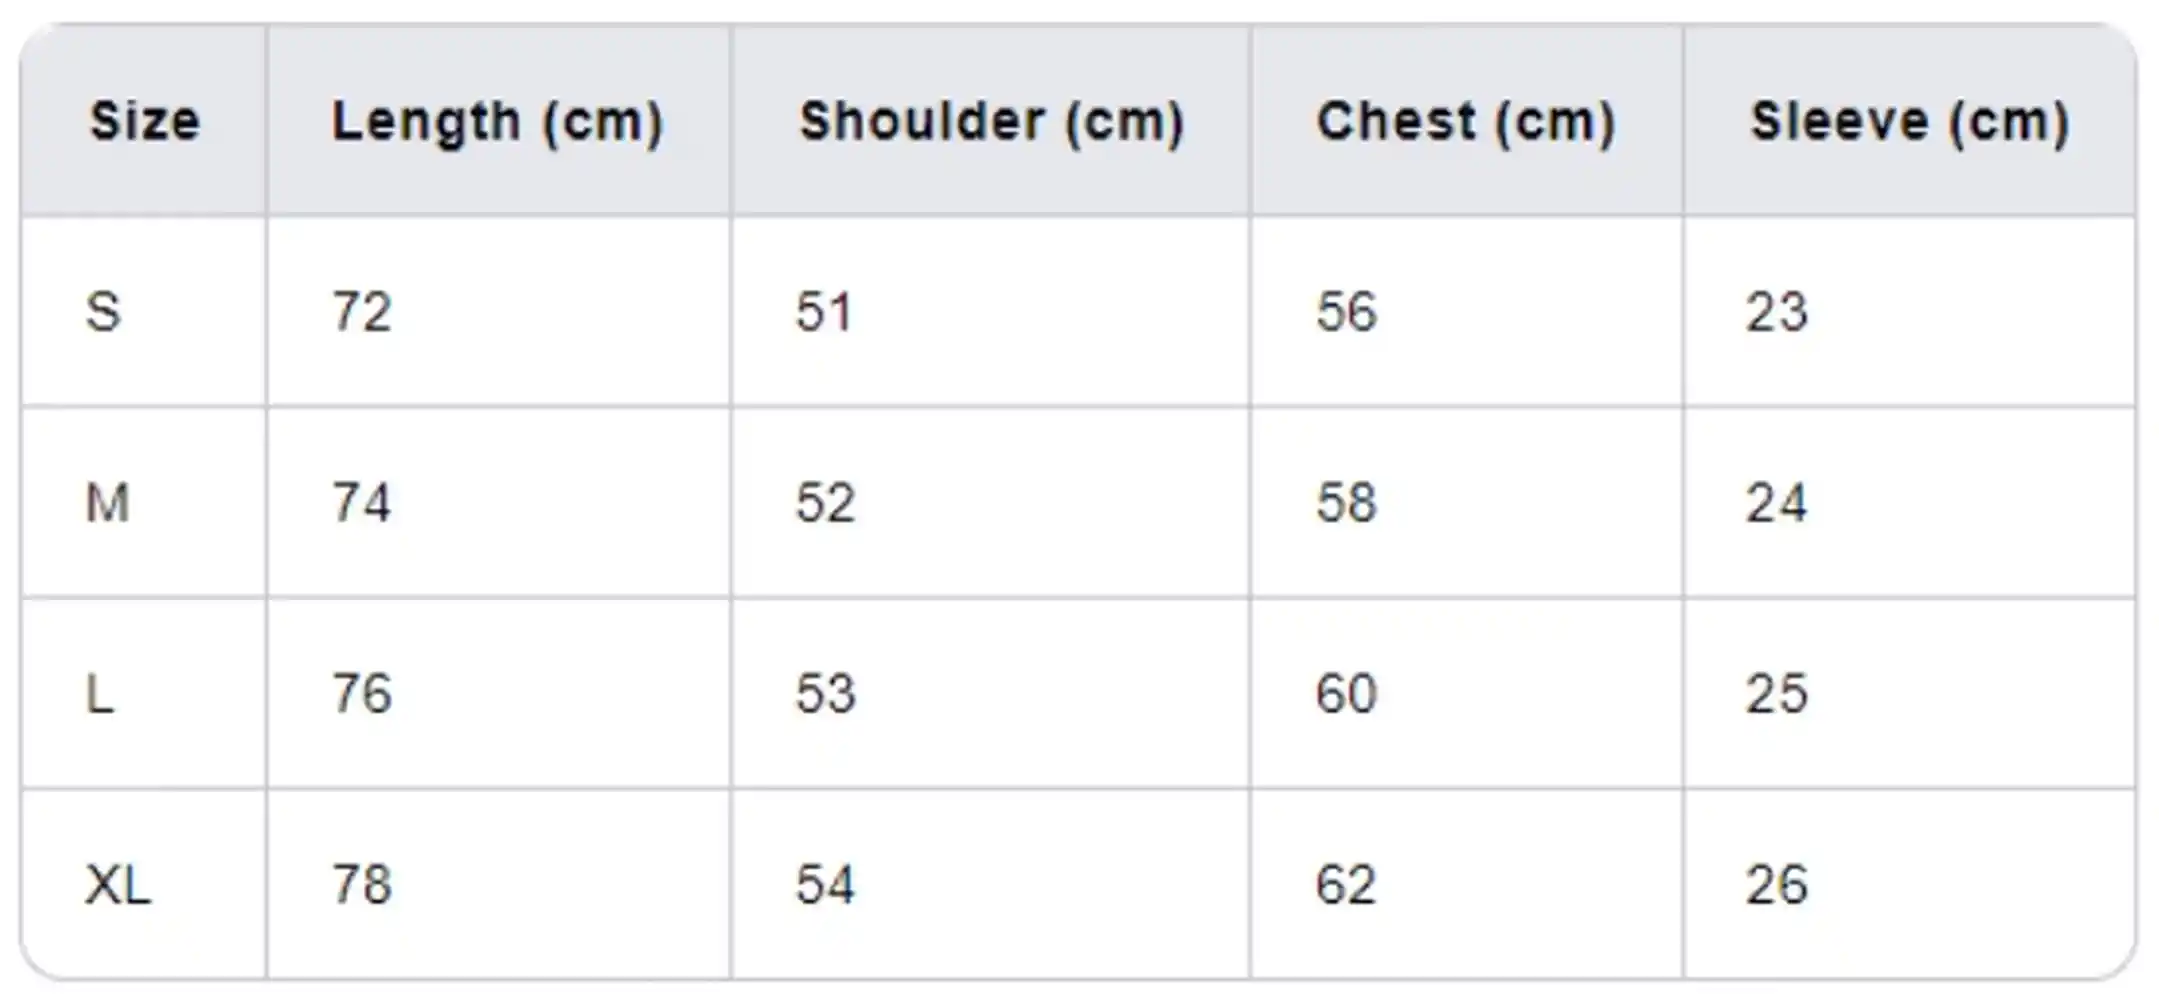Select sleeve value 23 in S row

pyautogui.click(x=1777, y=312)
